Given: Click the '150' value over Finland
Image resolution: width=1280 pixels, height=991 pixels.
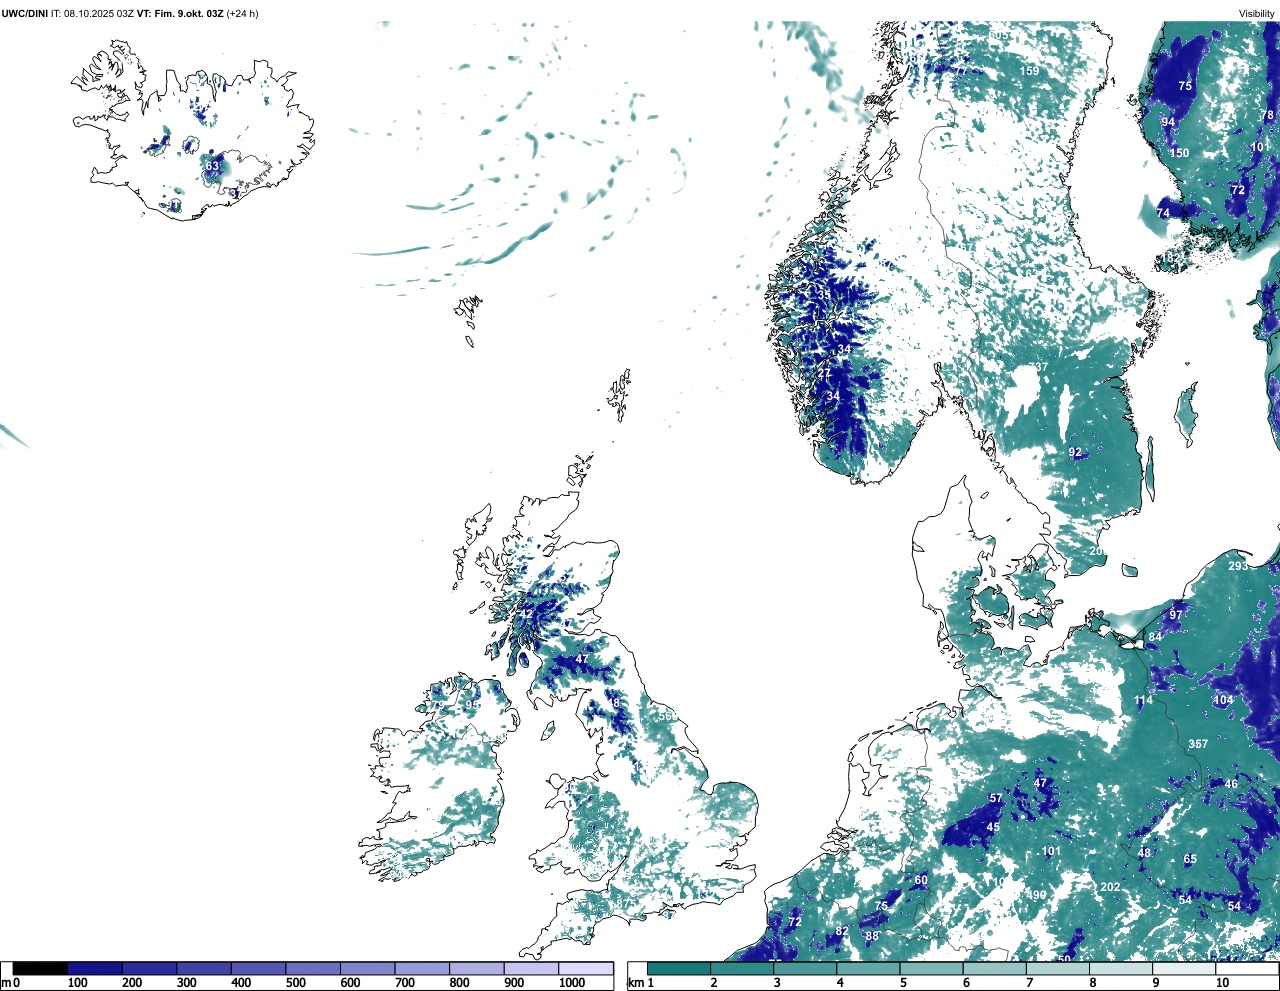Looking at the screenshot, I should pyautogui.click(x=1180, y=153).
